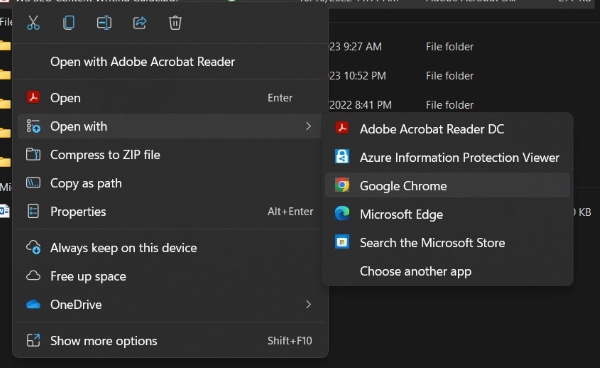Click the Word document icon in Explorer
The height and width of the screenshot is (368, 600).
pyautogui.click(x=4, y=211)
